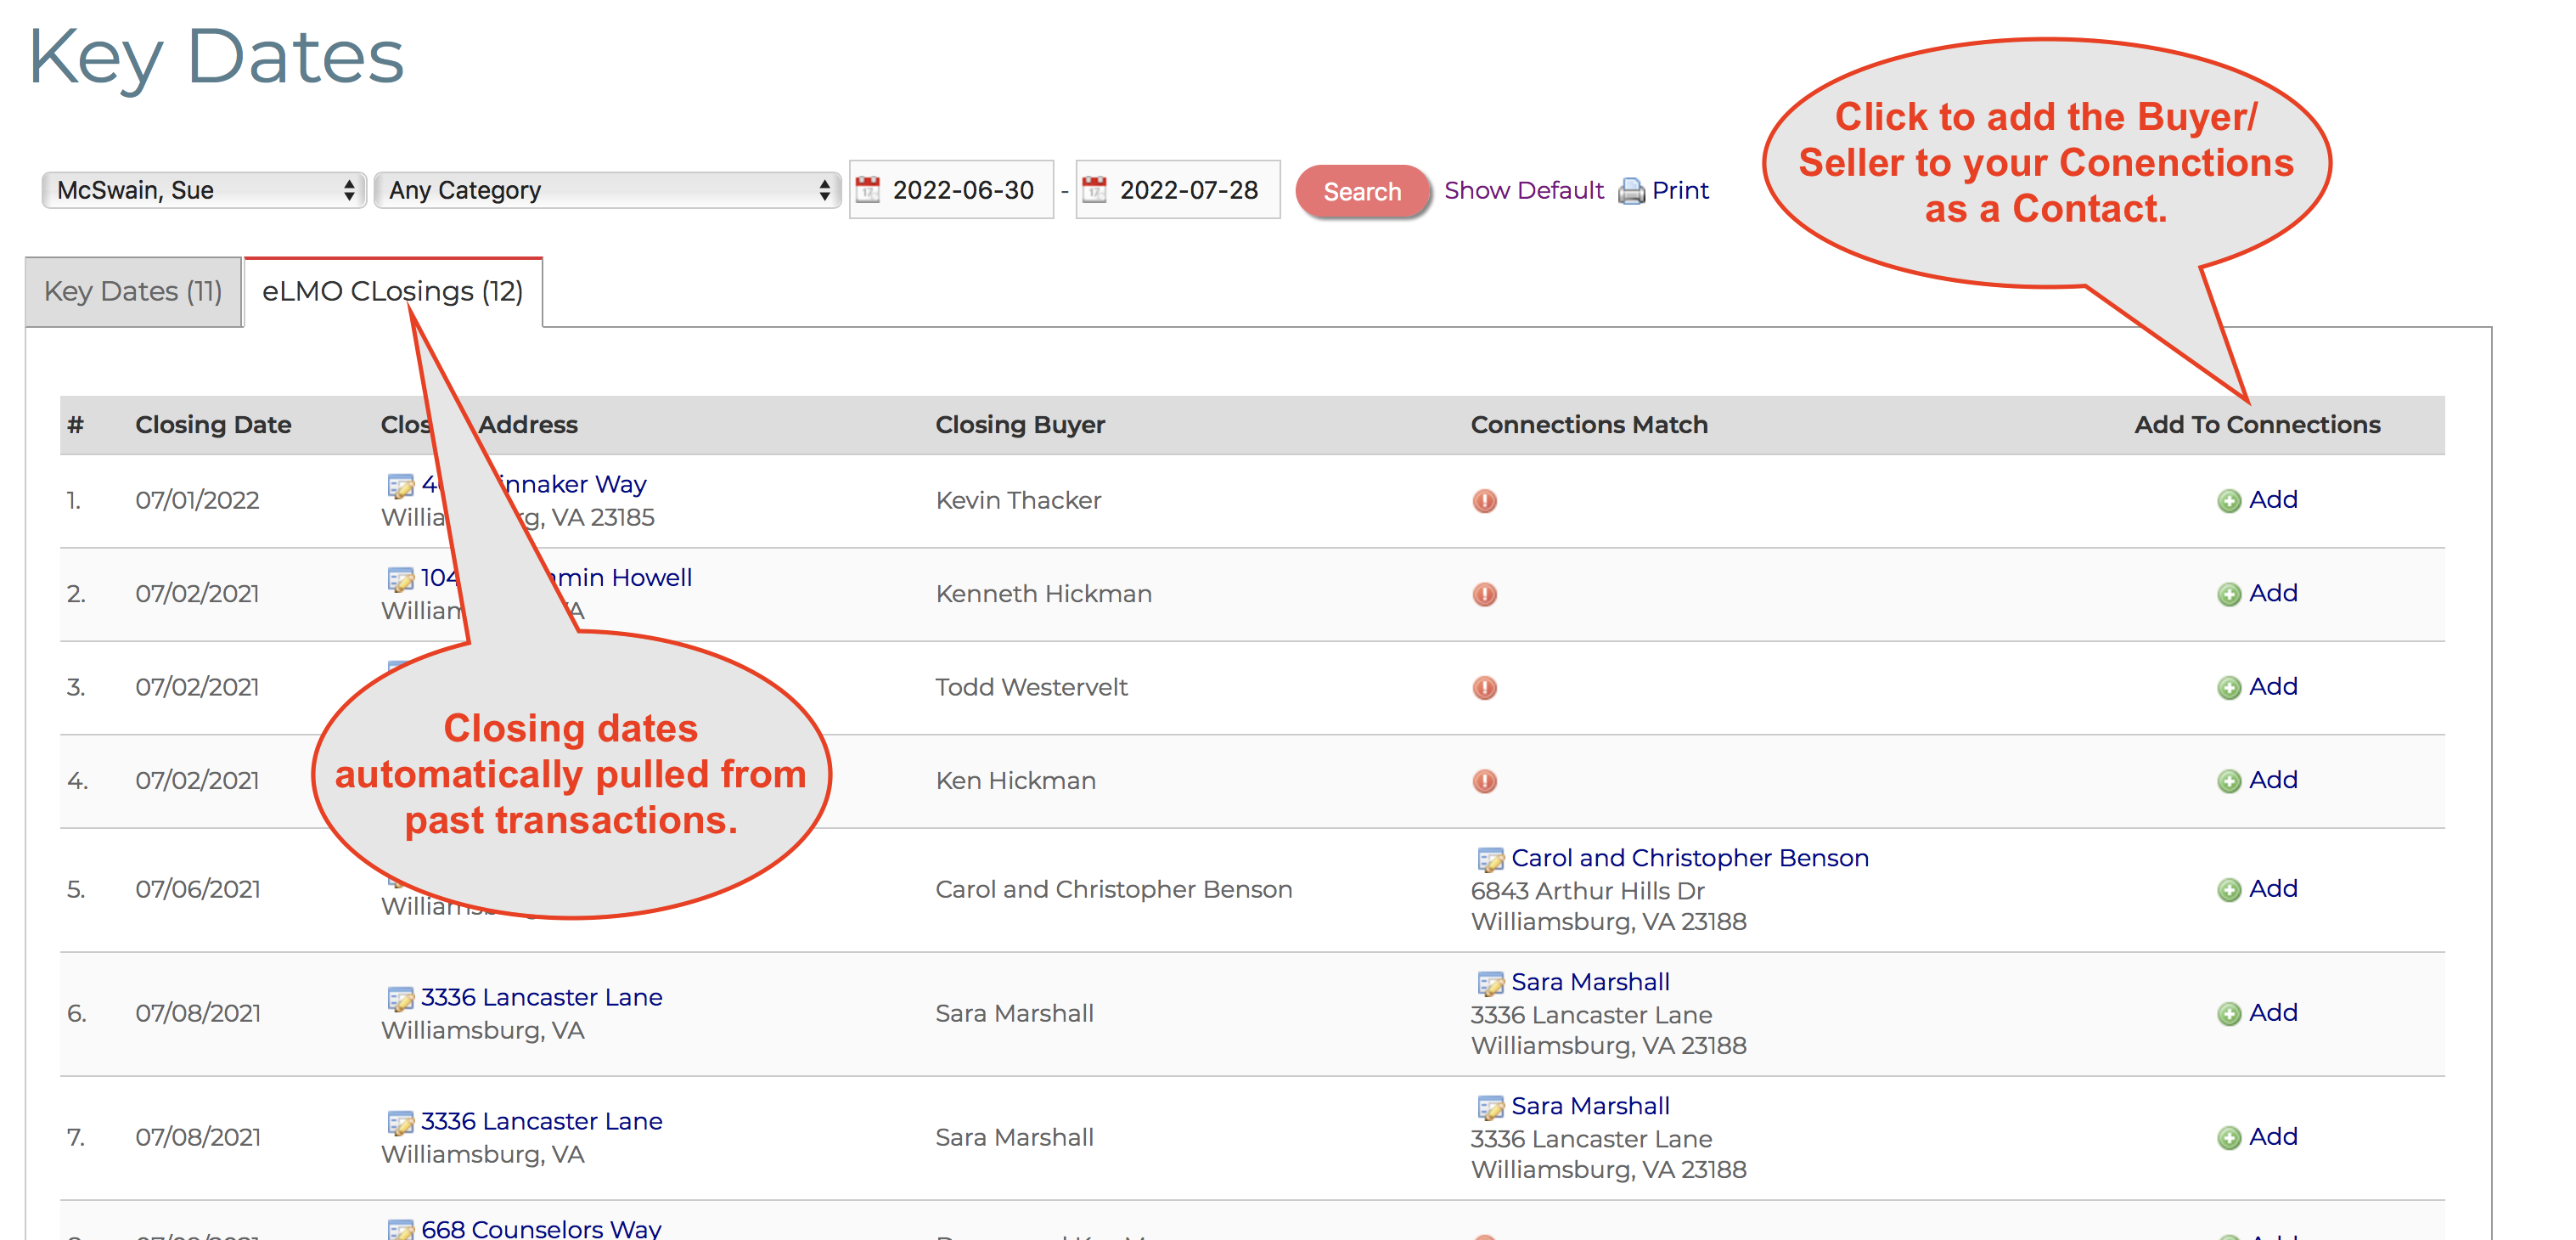
Task: Click the green plus Add icon for Kenneth Hickman
Action: click(2230, 594)
